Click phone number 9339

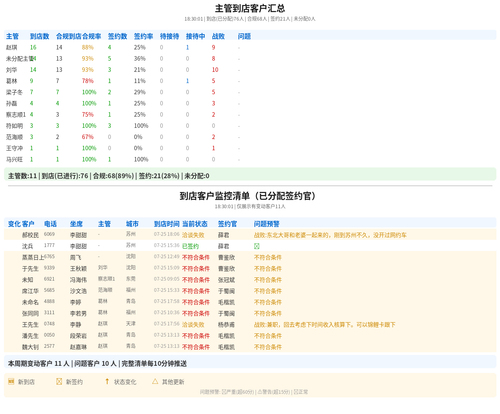[49, 268]
